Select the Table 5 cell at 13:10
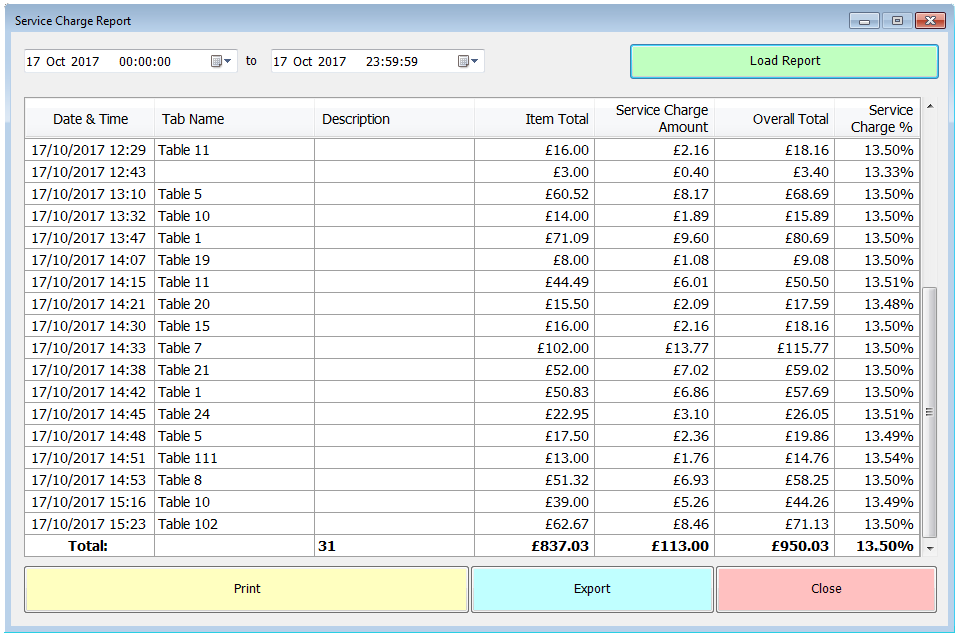Screen dimensions: 959x636 click(234, 194)
